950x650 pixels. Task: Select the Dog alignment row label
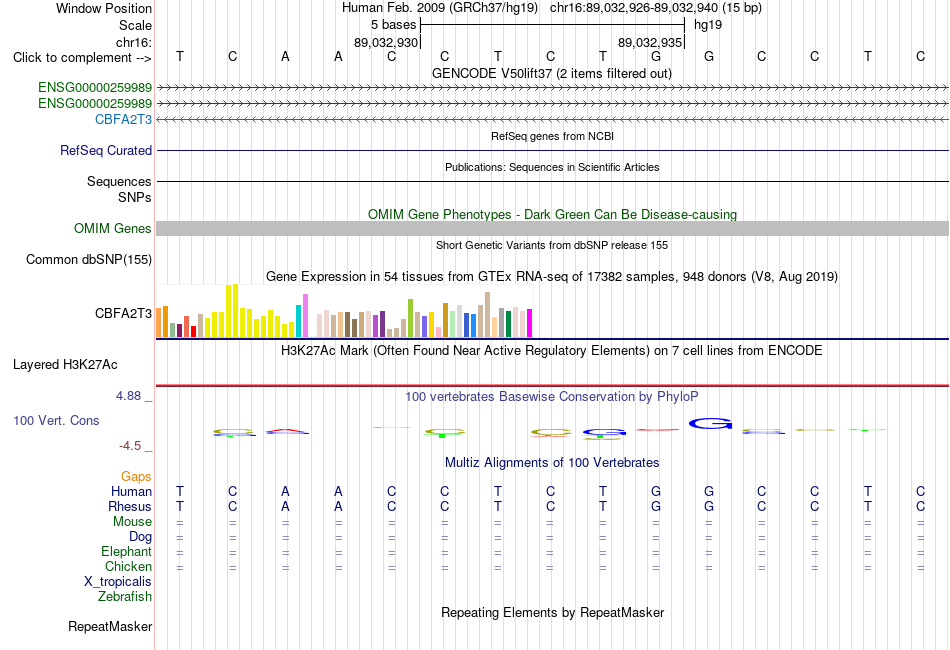(140, 536)
